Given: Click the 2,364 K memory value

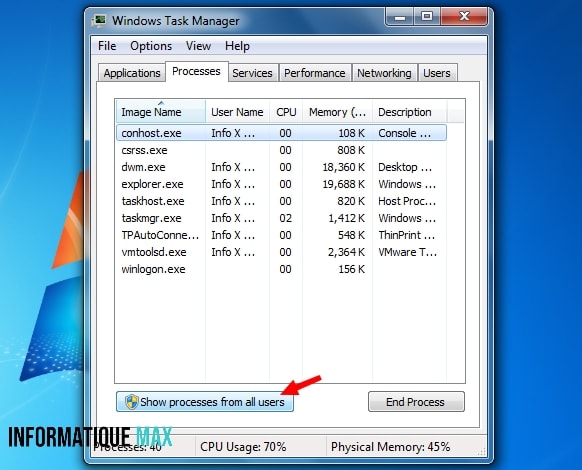Looking at the screenshot, I should [346, 252].
